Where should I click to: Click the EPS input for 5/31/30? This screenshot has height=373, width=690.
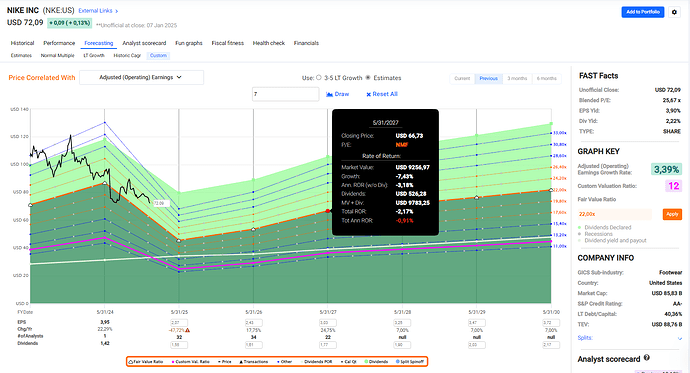[551, 323]
